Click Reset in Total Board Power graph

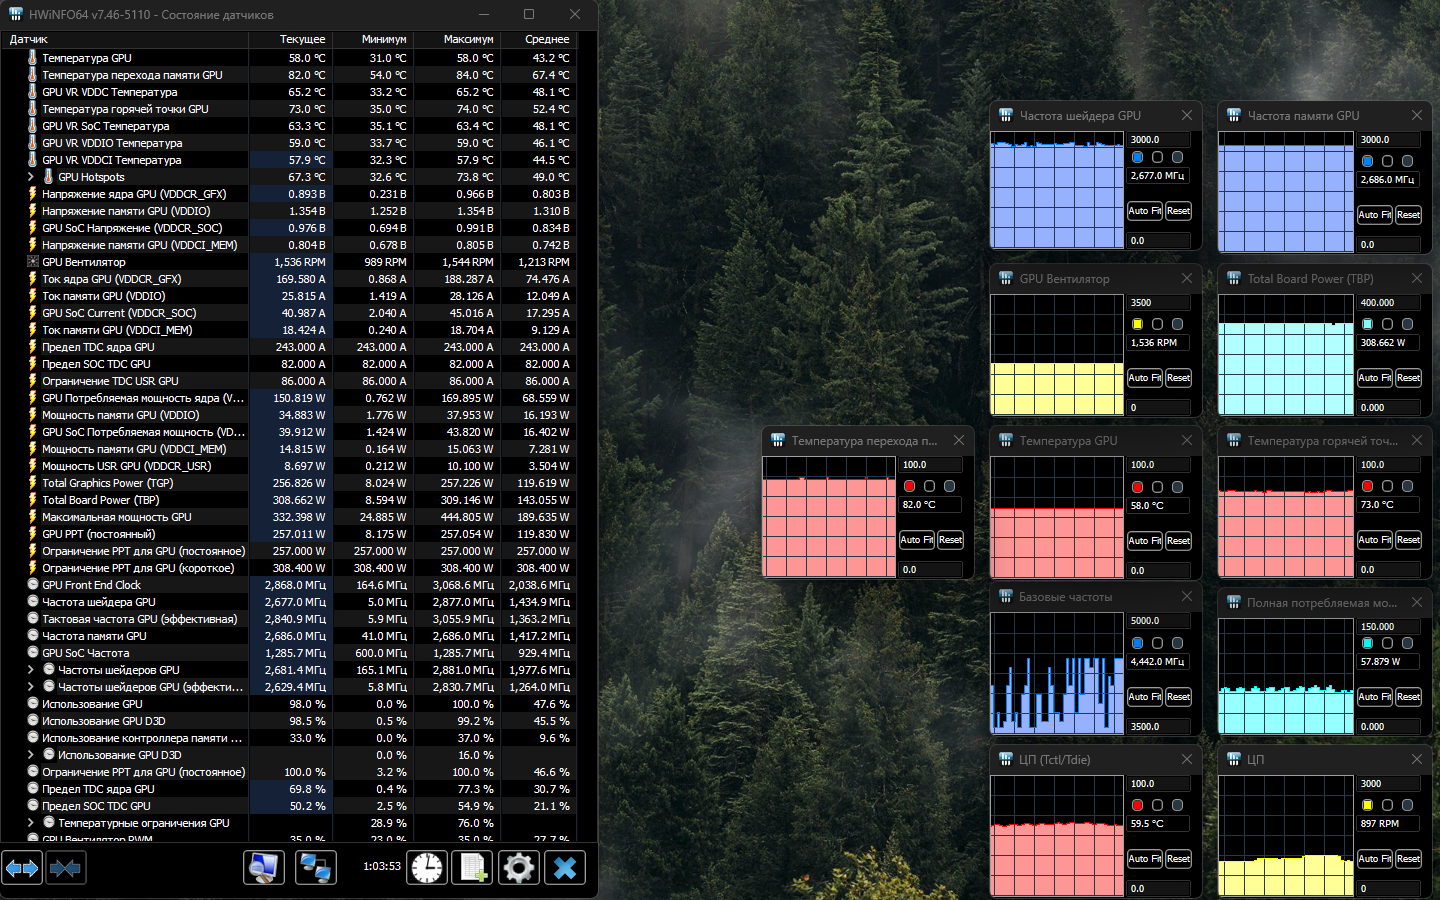1408,378
